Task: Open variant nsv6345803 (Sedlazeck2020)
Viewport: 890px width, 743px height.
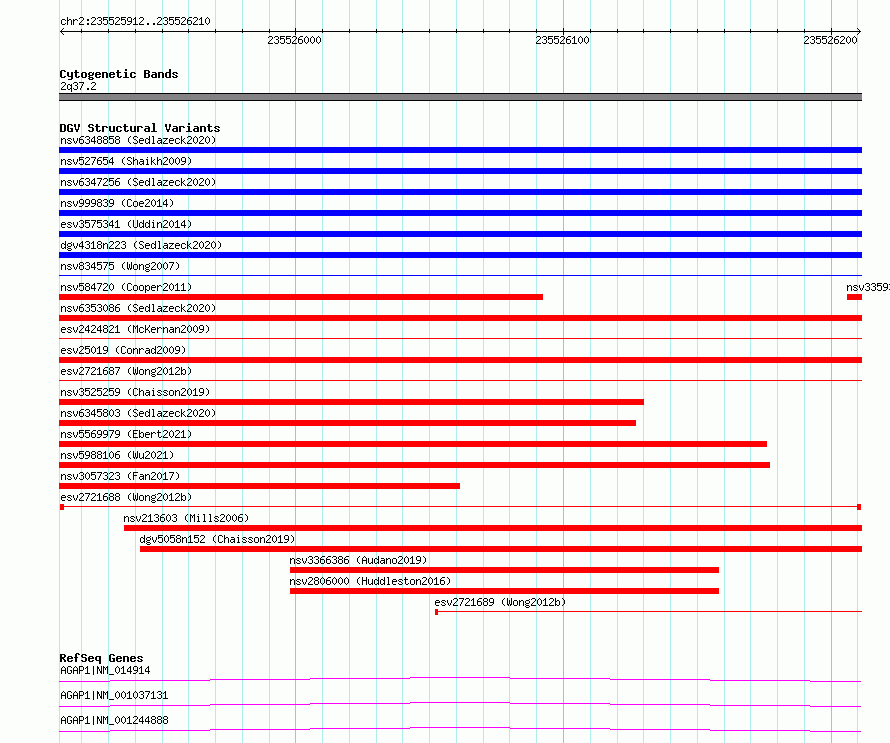Action: click(x=138, y=413)
